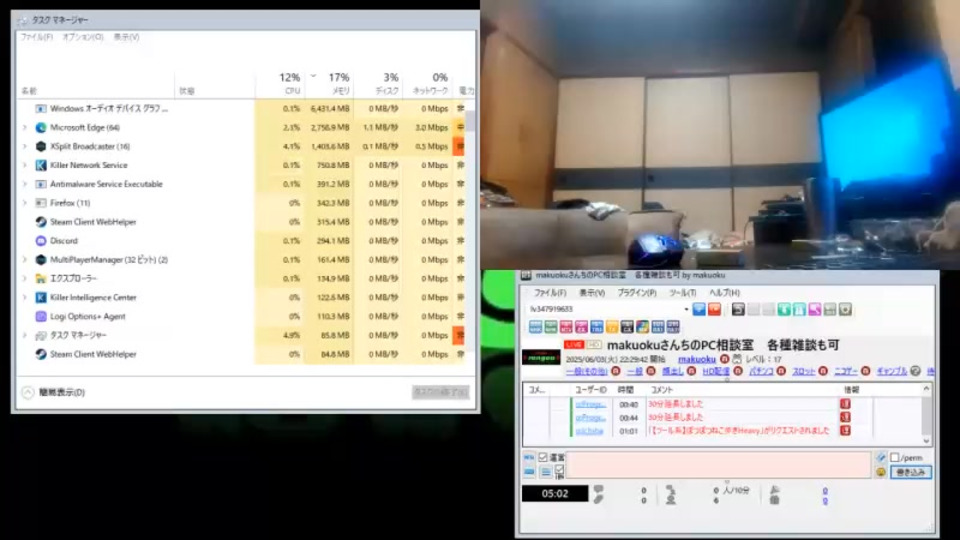960x540 pixels.
Task: Click the Killer Network Service icon
Action: pos(40,165)
